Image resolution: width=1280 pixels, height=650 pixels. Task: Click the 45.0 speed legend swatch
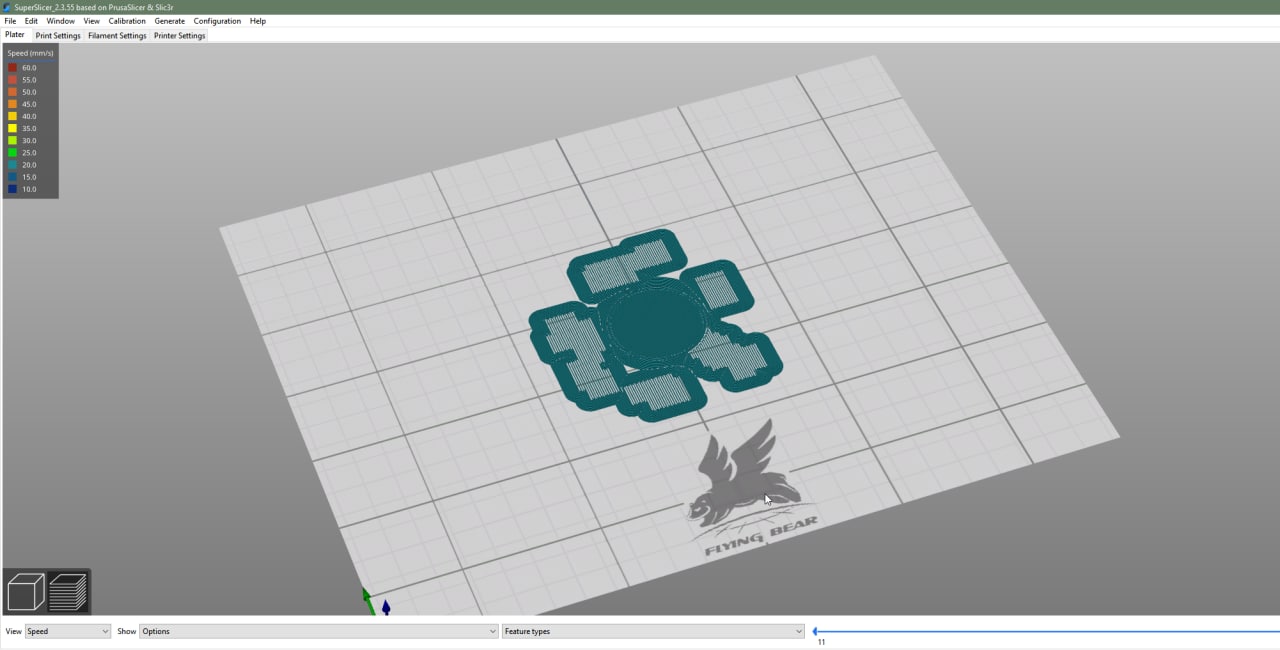pyautogui.click(x=13, y=104)
